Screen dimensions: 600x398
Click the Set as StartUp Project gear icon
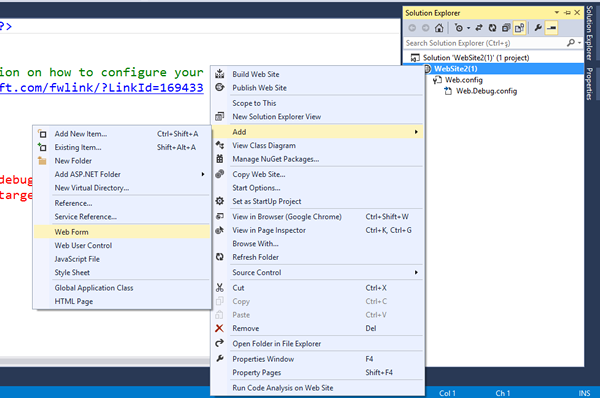[220, 201]
